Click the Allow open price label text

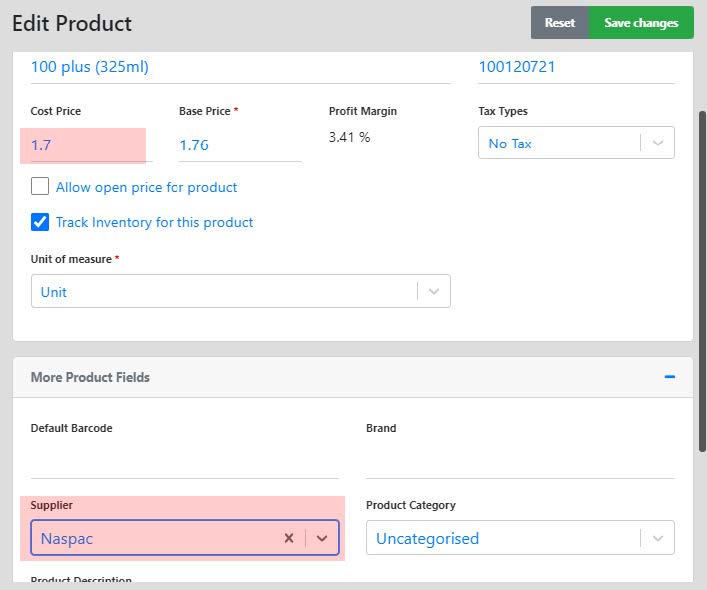coord(147,187)
